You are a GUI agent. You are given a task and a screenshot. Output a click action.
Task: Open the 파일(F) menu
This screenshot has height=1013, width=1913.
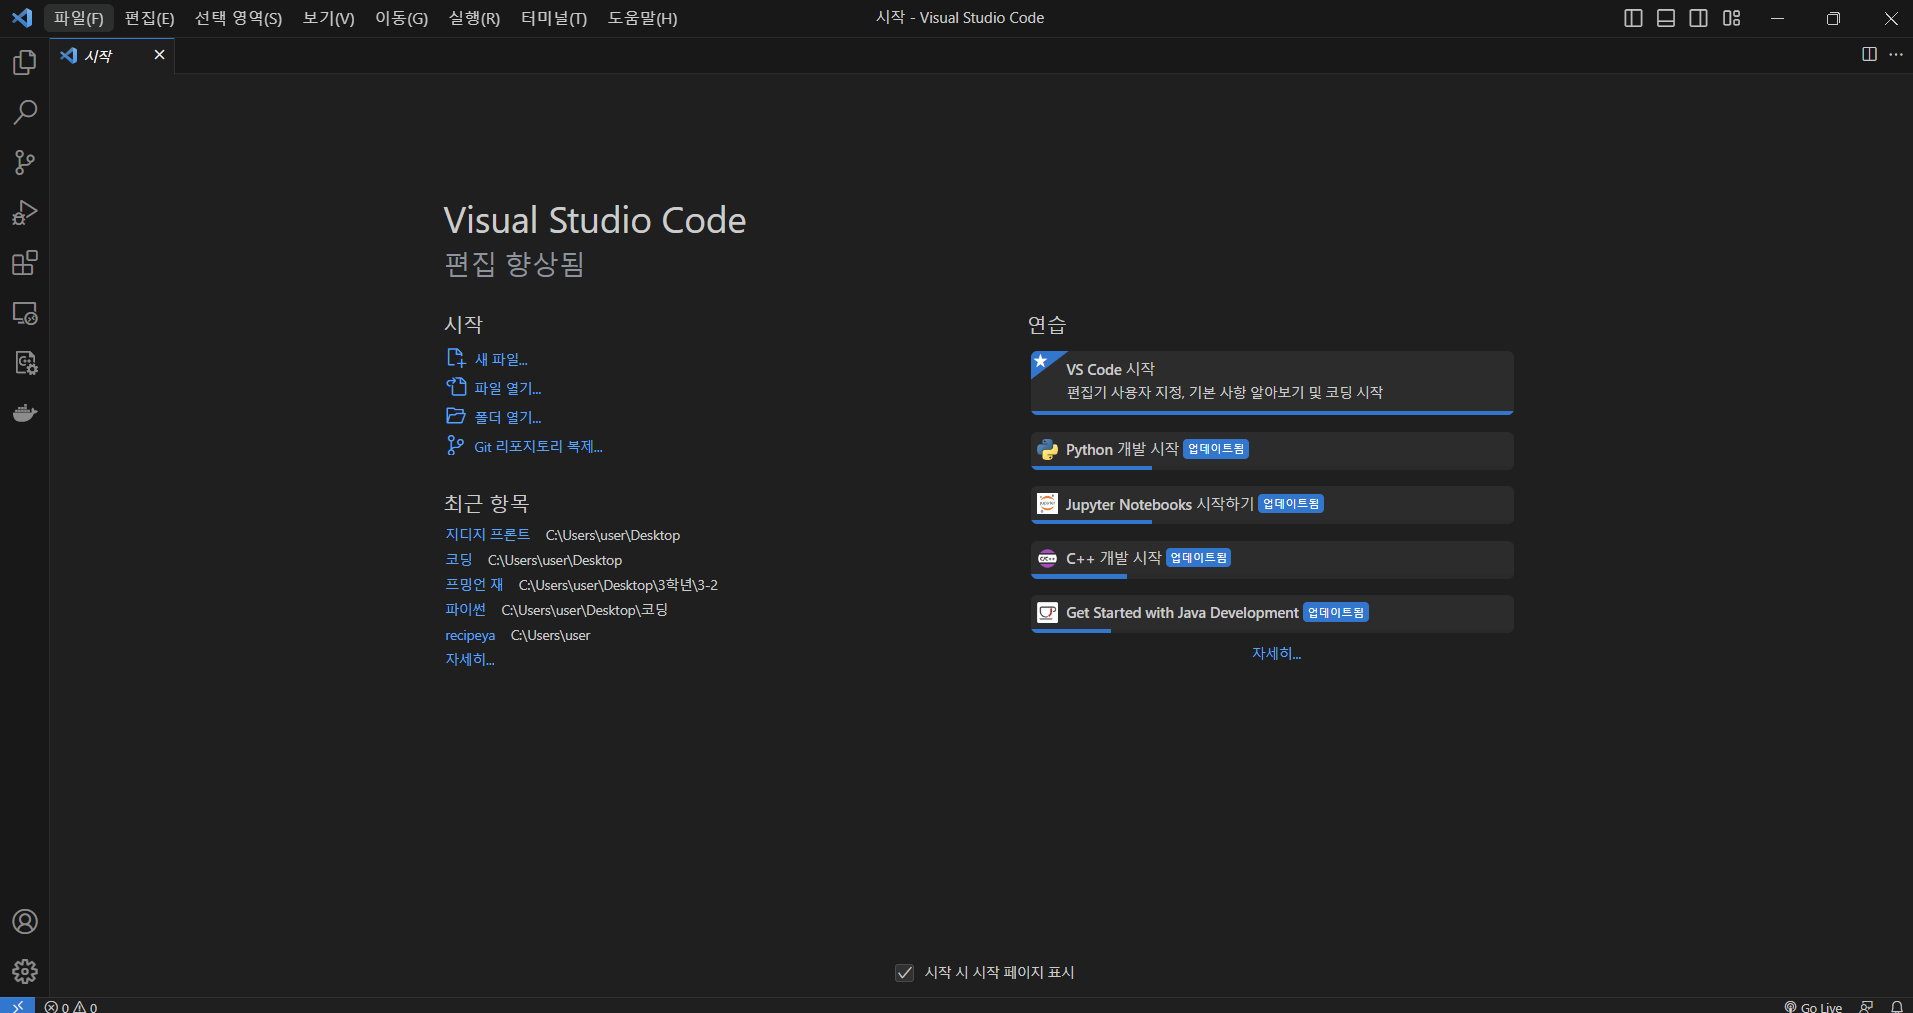pyautogui.click(x=79, y=18)
